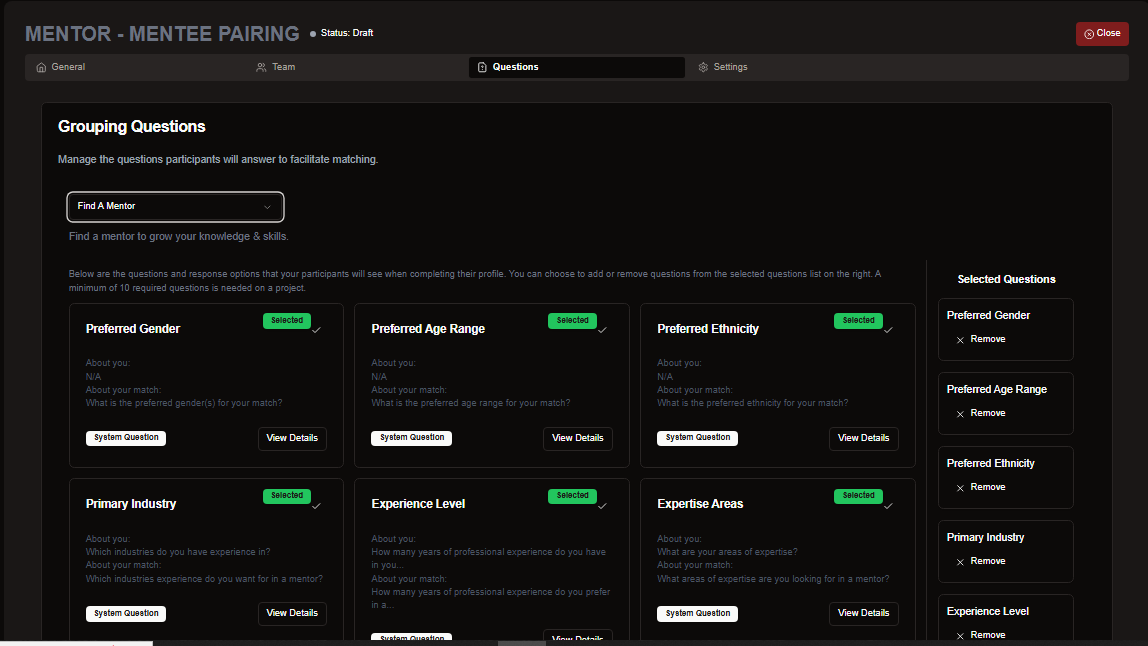Click the Questions tab document icon
The width and height of the screenshot is (1148, 646).
[x=482, y=68]
